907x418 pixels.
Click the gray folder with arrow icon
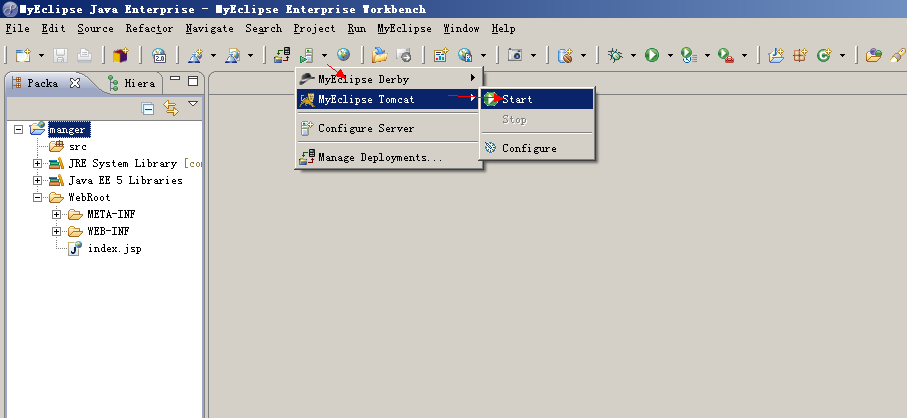click(404, 56)
